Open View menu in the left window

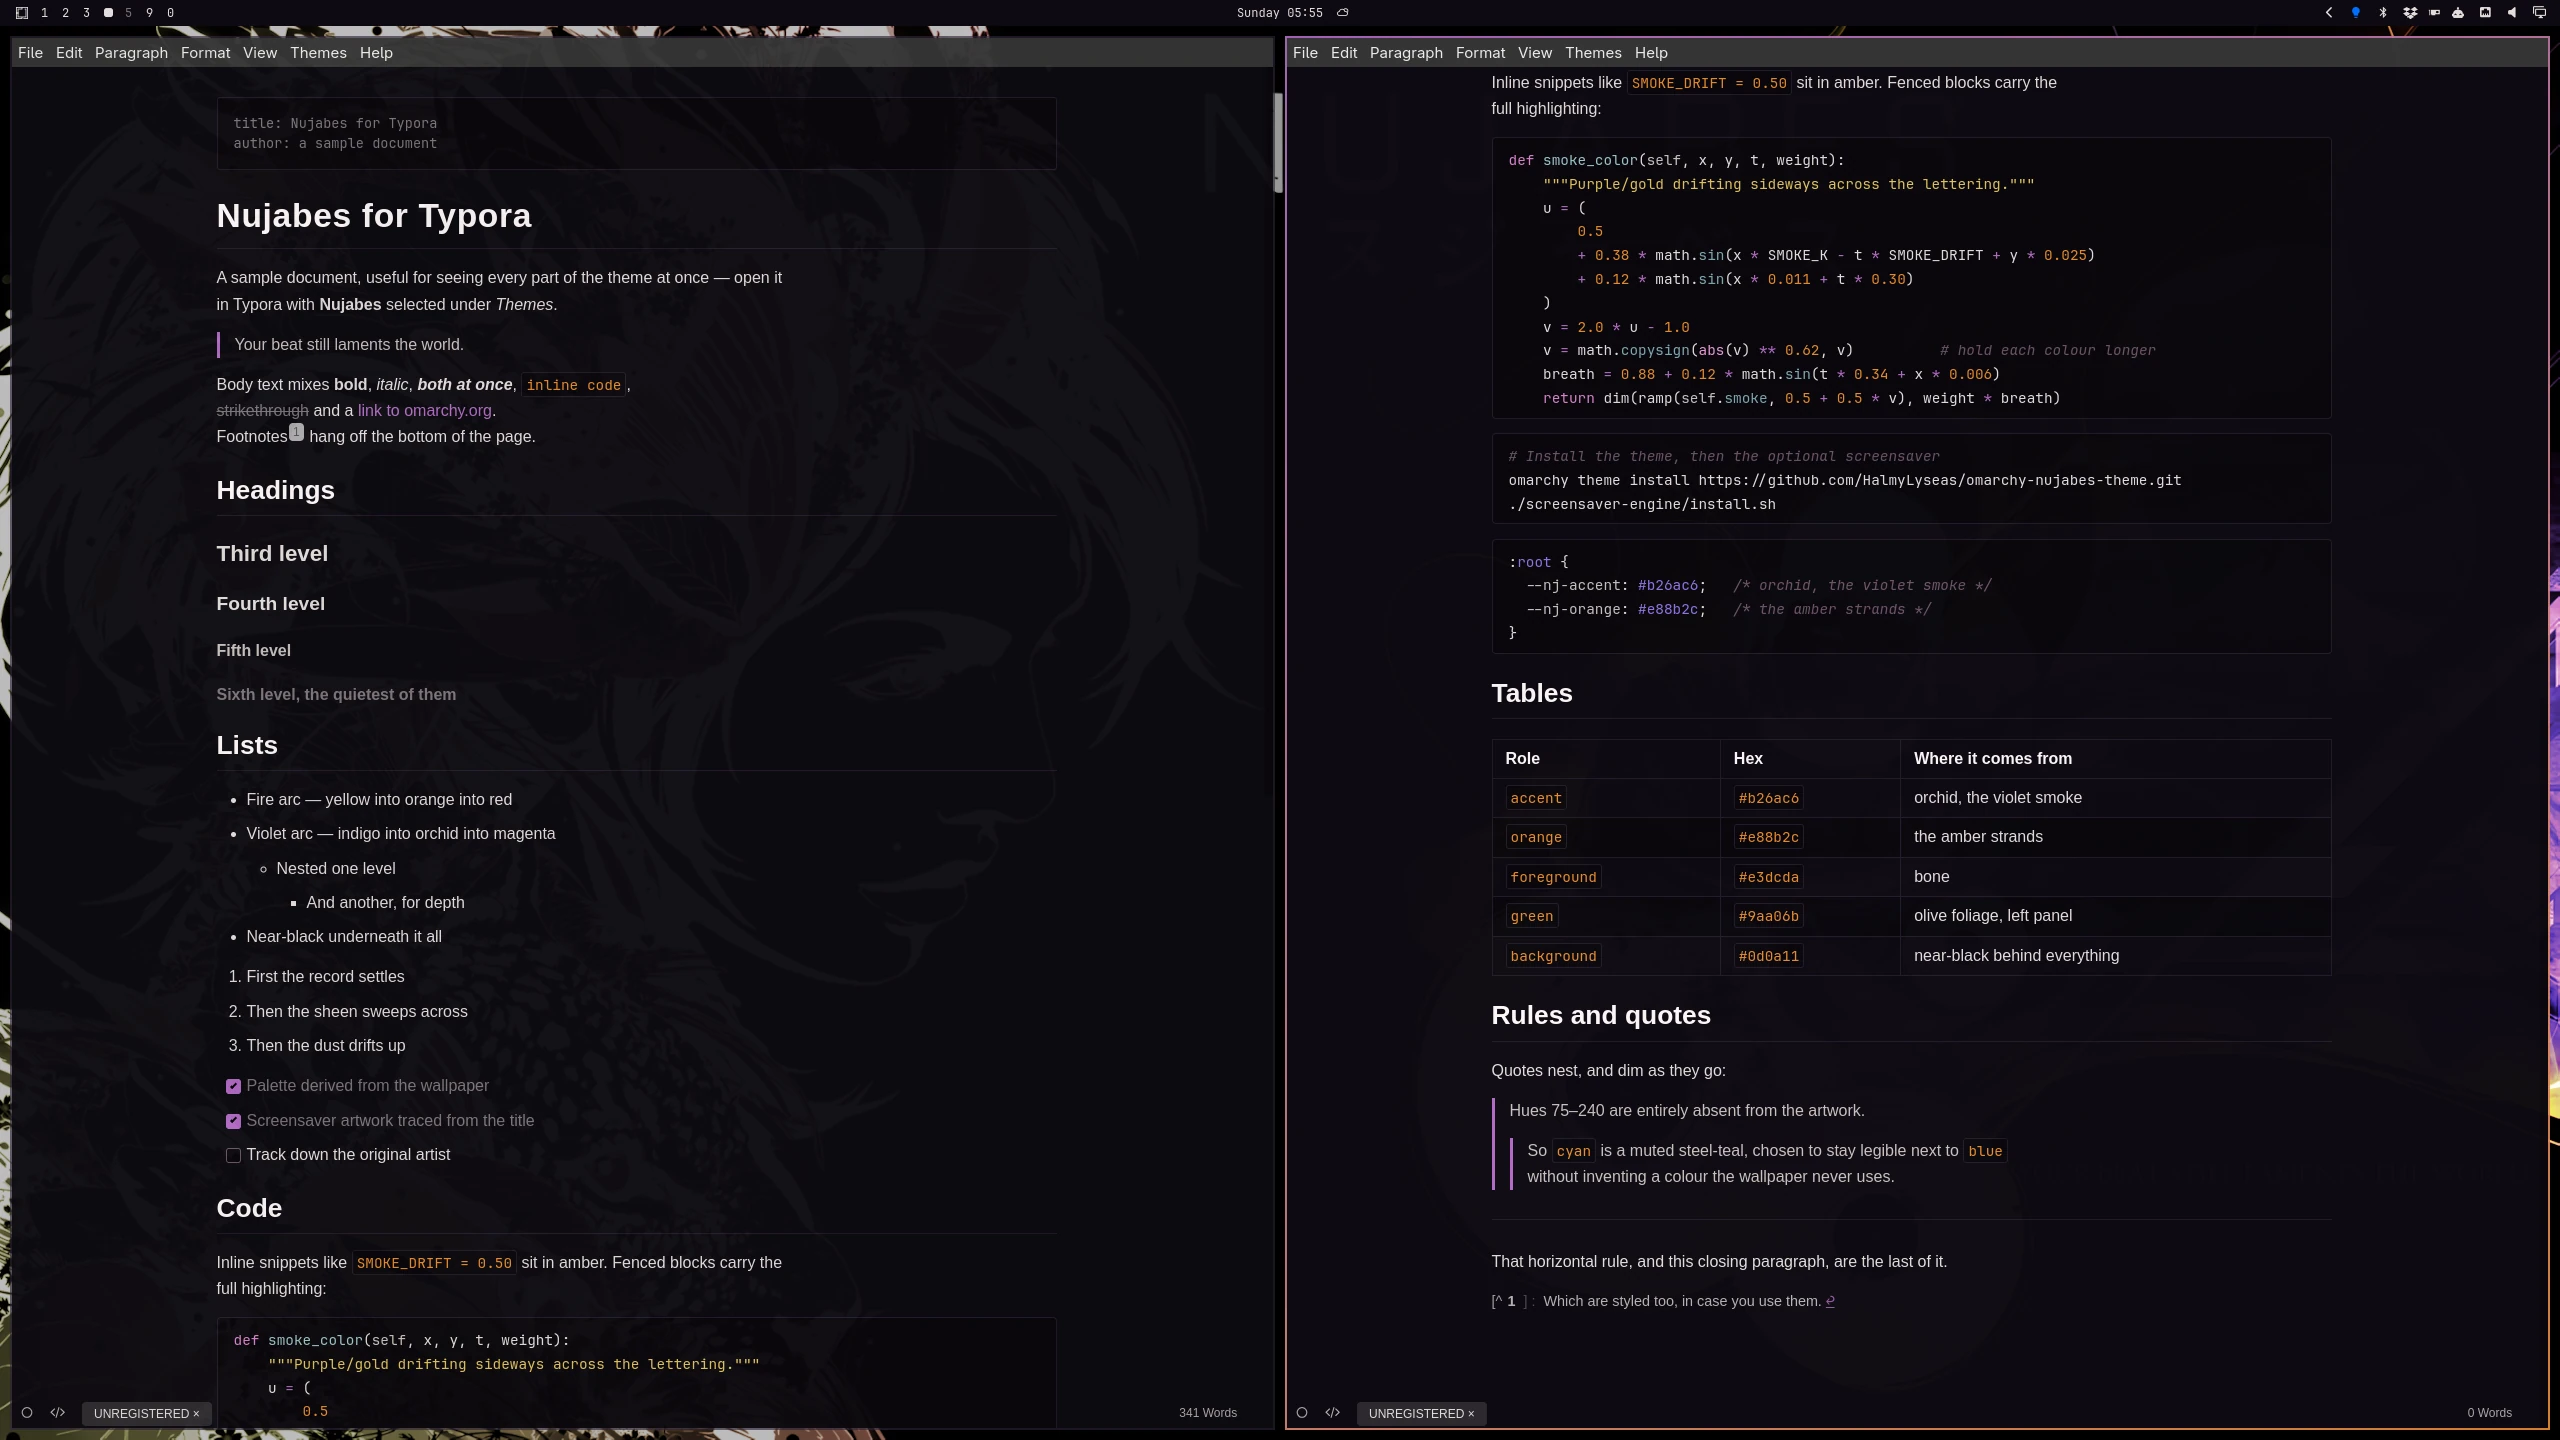click(x=260, y=53)
